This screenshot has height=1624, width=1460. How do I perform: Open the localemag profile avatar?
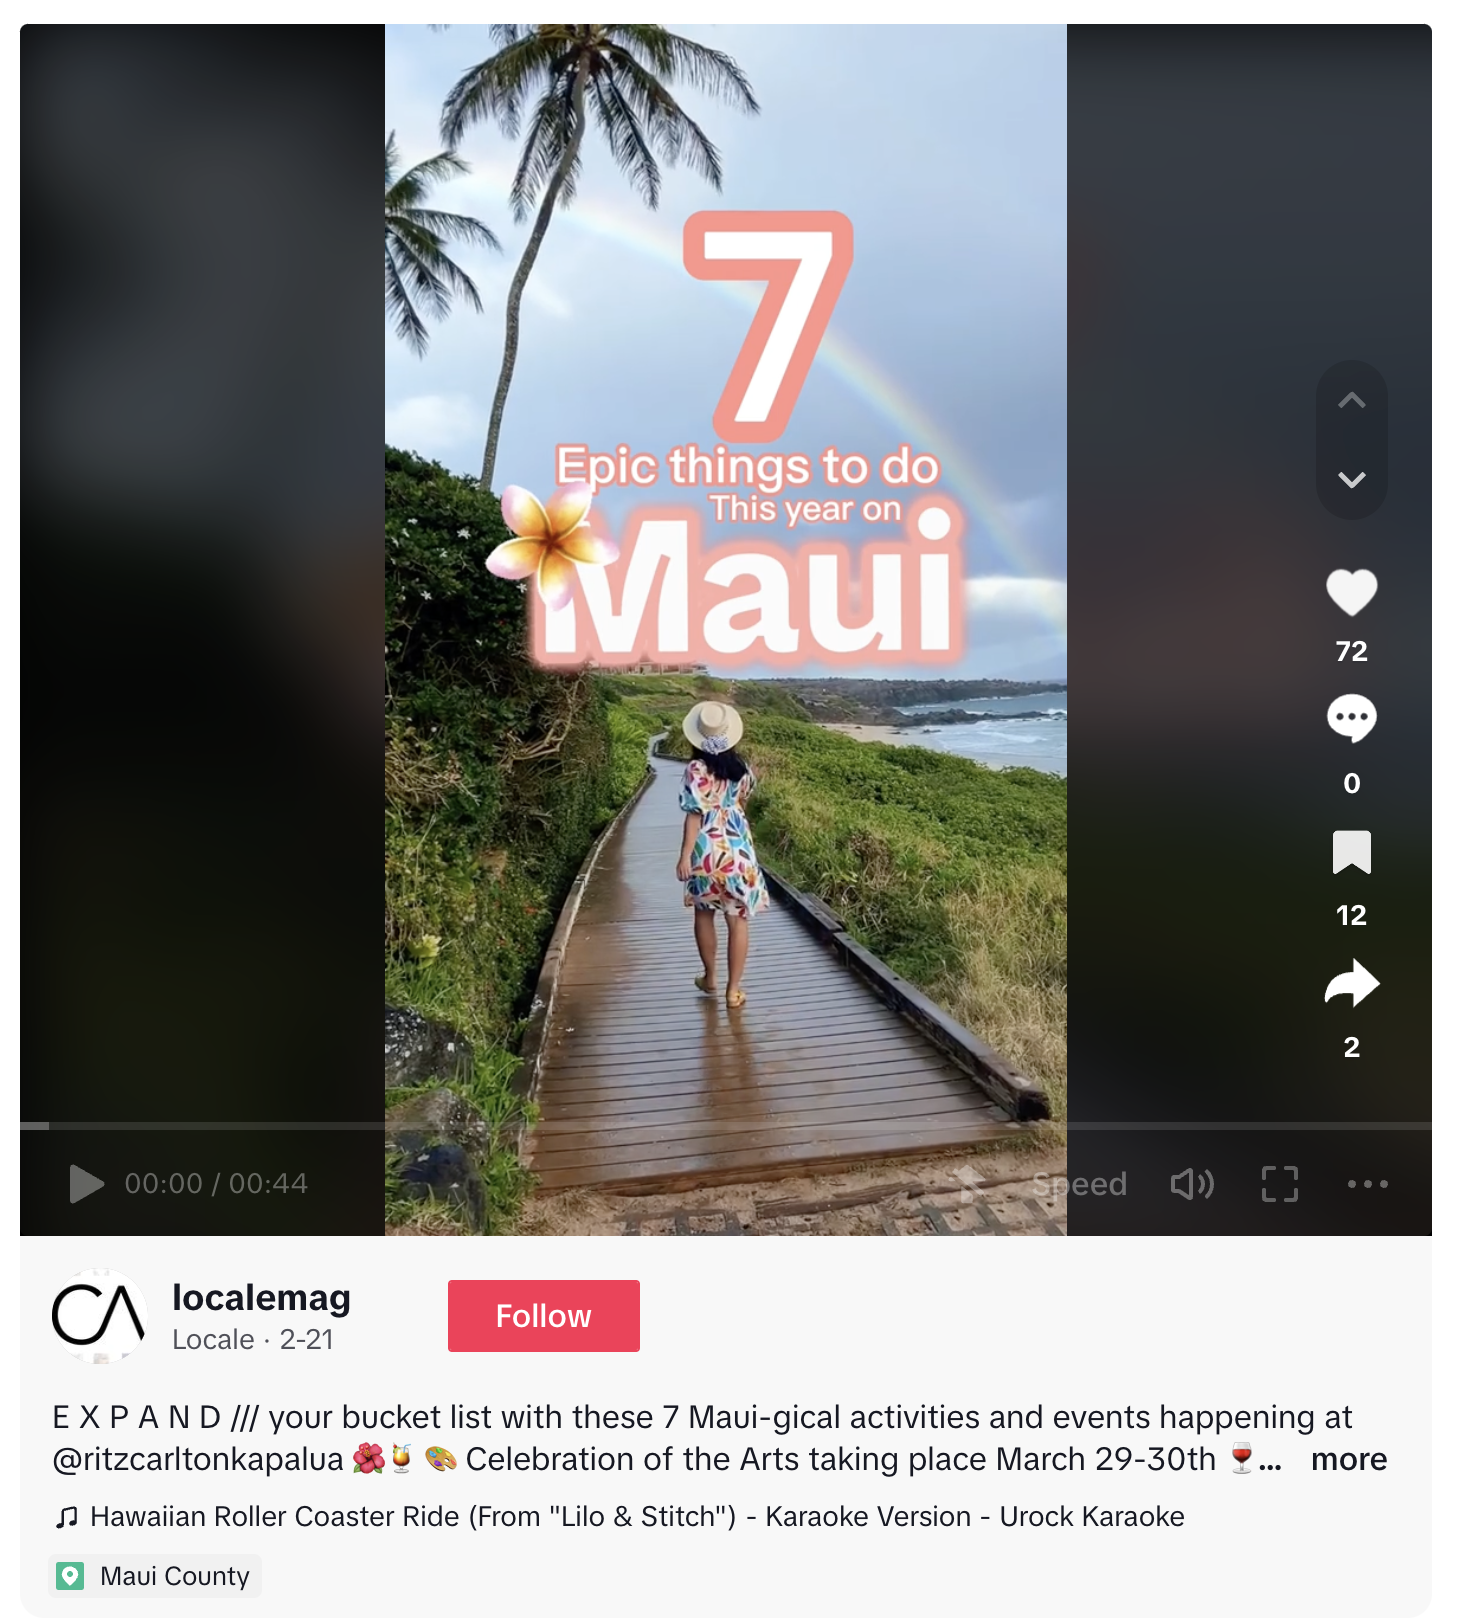[99, 1316]
